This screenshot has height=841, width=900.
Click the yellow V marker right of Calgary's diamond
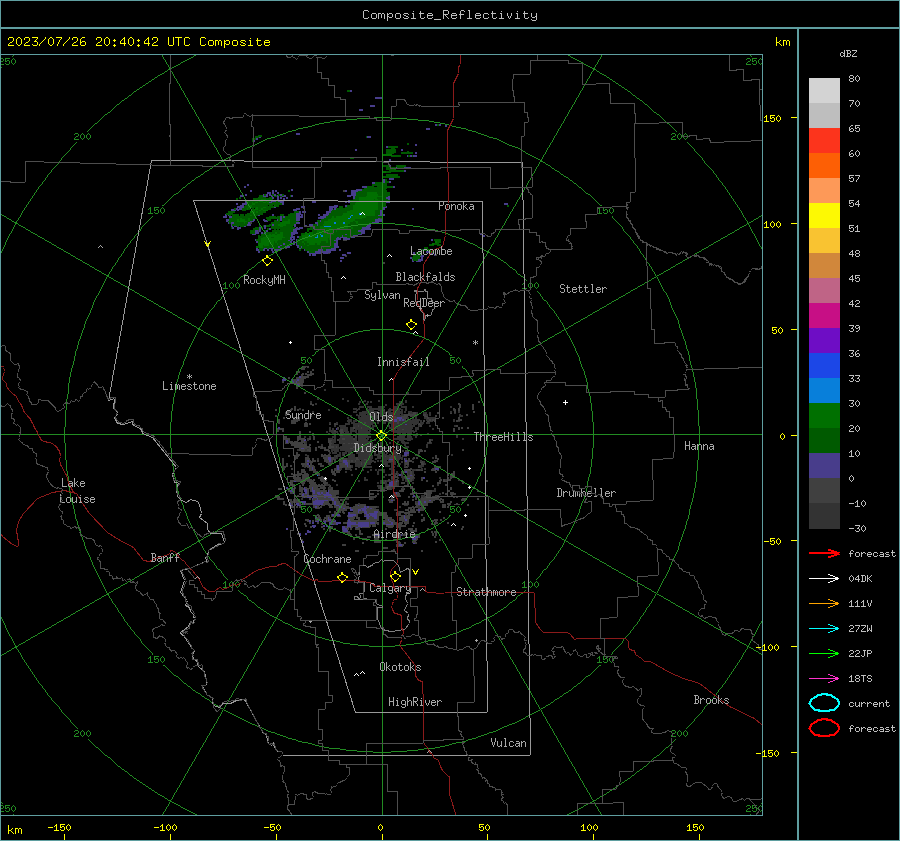point(416,572)
